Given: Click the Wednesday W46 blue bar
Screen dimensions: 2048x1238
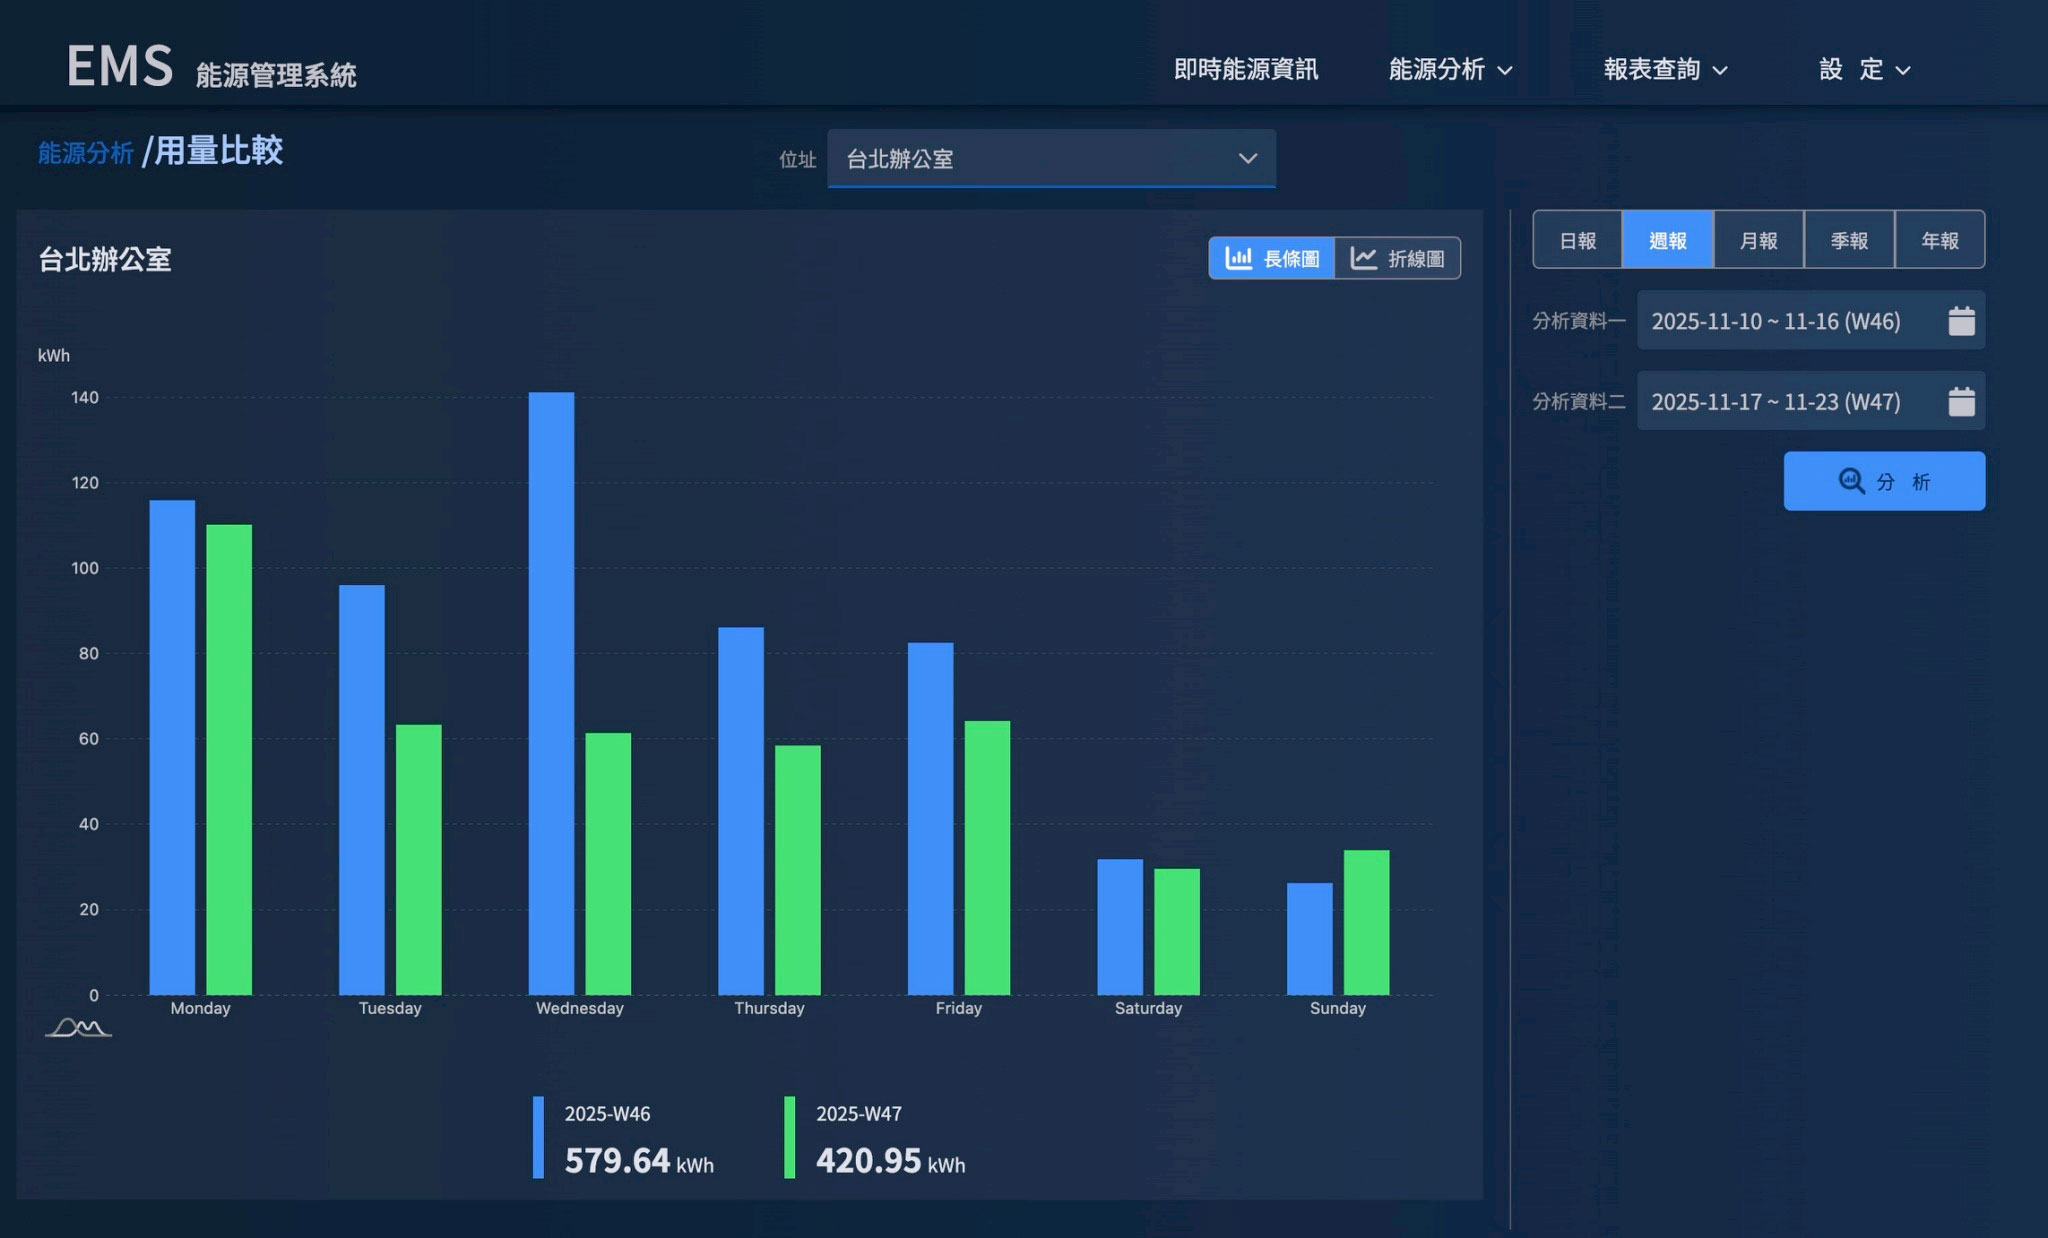Looking at the screenshot, I should 551,693.
